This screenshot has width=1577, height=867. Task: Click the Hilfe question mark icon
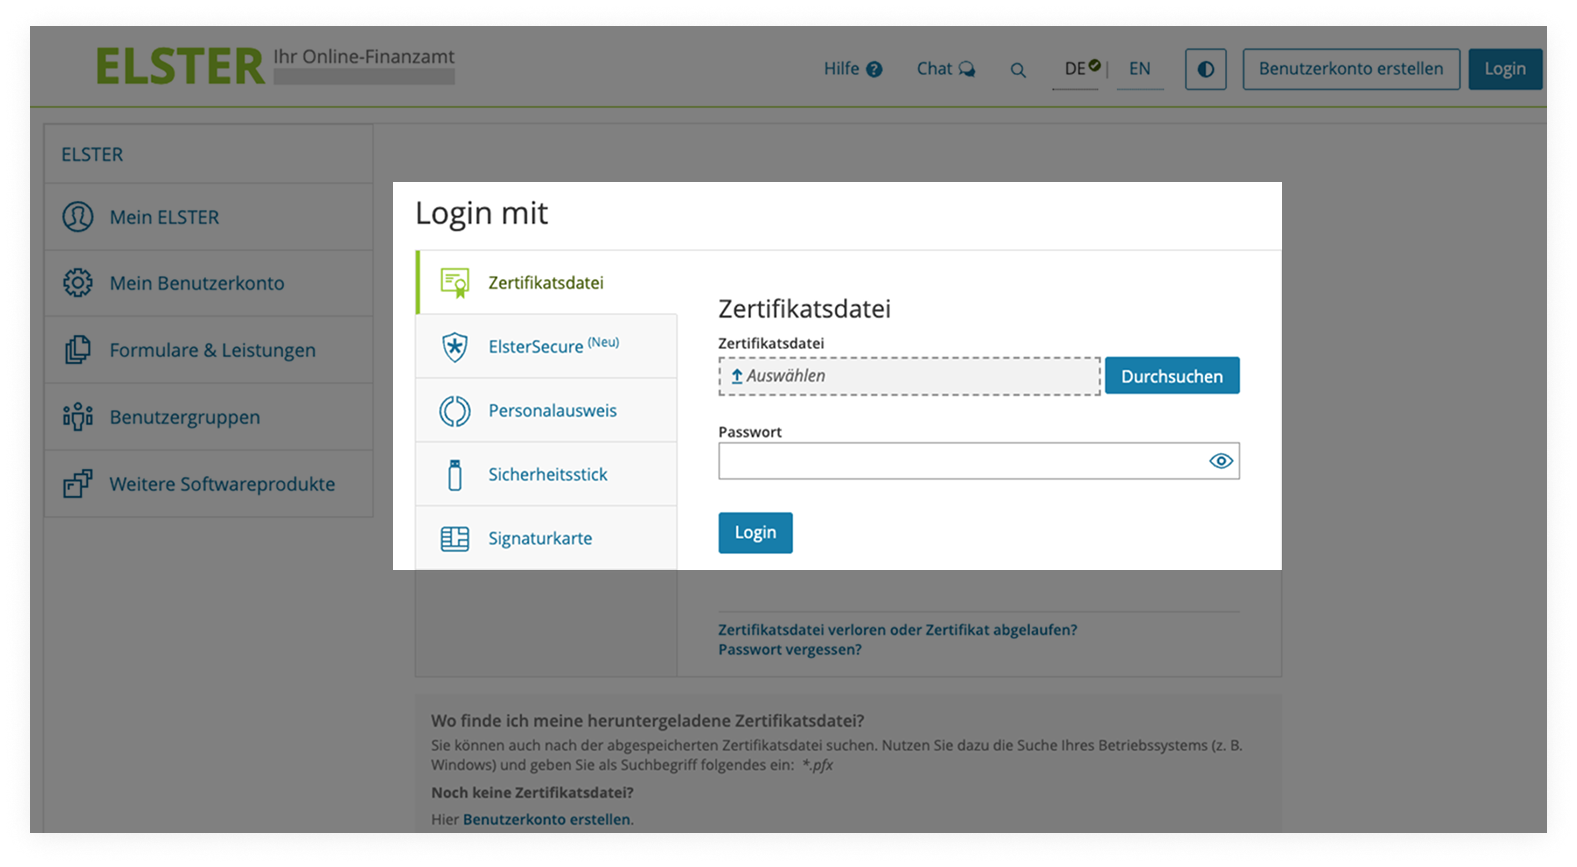[x=874, y=70]
